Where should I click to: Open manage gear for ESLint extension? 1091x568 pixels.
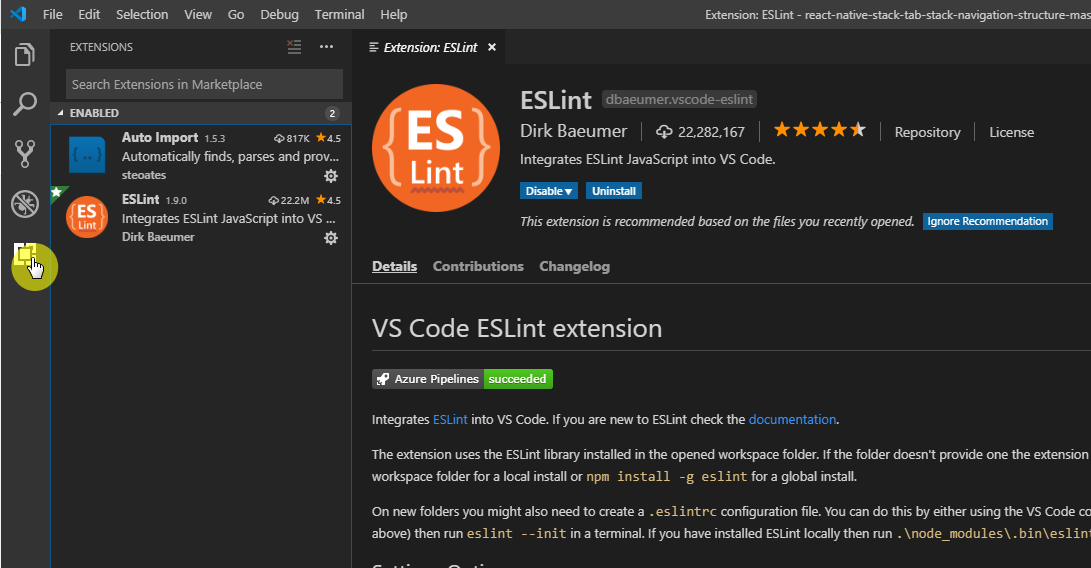click(x=331, y=237)
